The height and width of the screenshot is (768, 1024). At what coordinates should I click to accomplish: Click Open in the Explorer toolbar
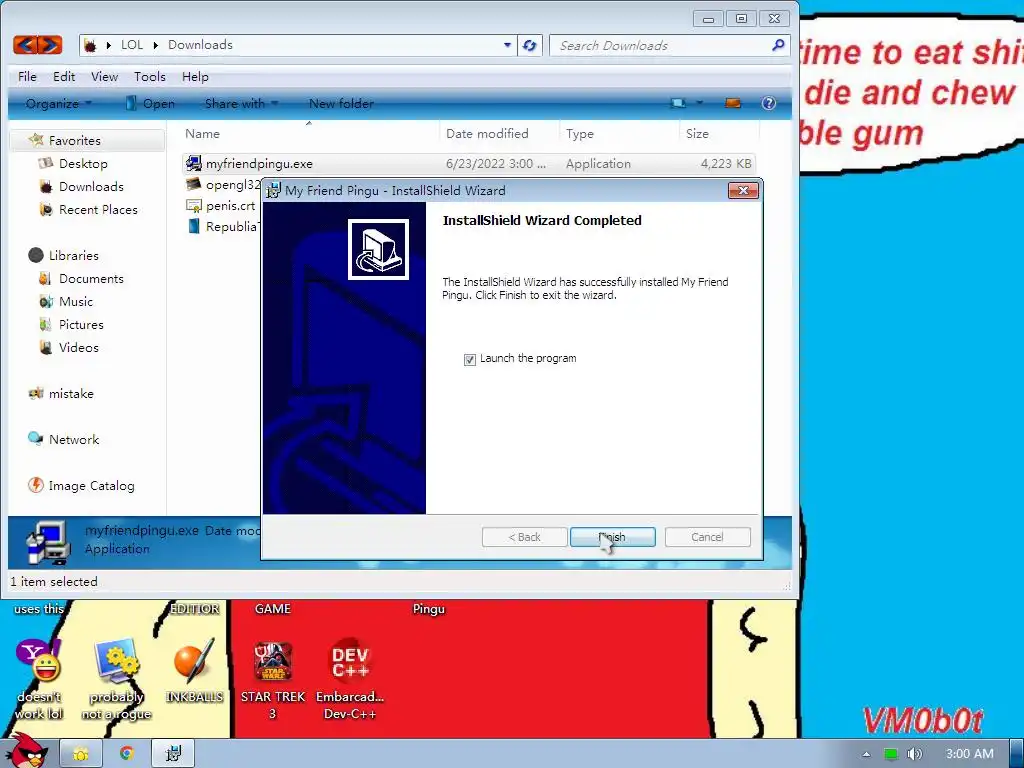pos(150,103)
